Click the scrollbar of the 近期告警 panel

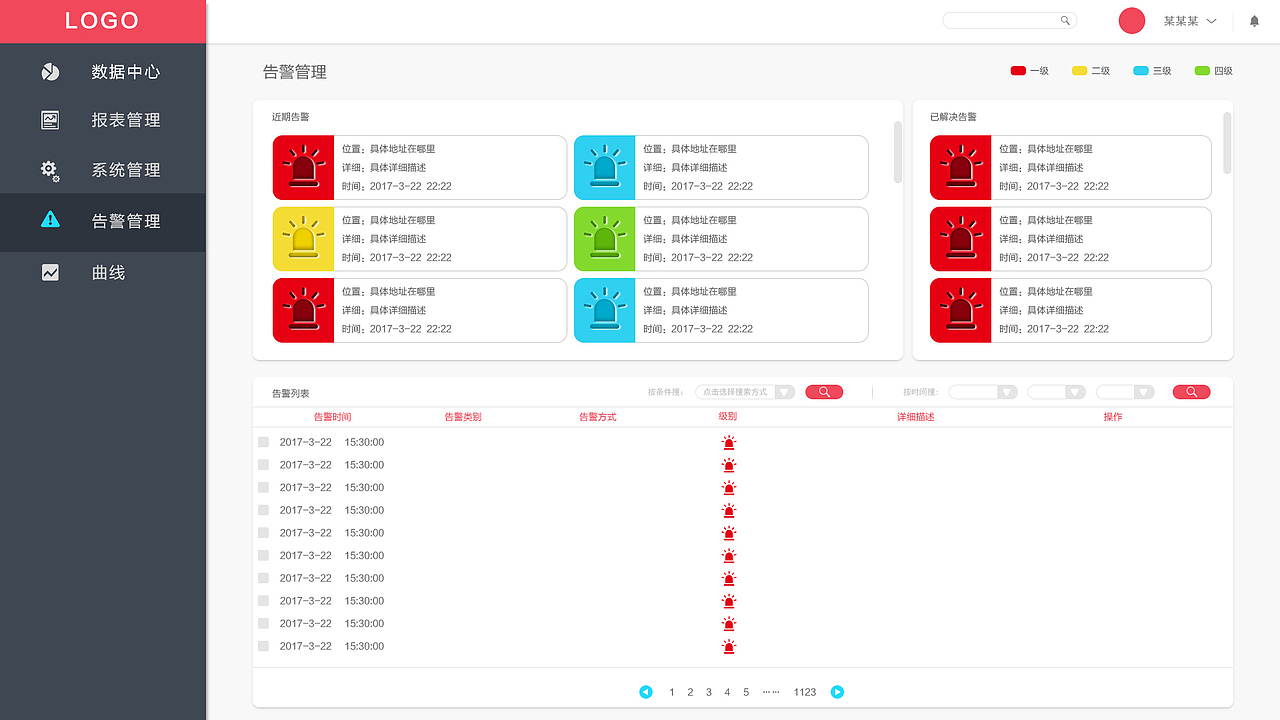[898, 152]
